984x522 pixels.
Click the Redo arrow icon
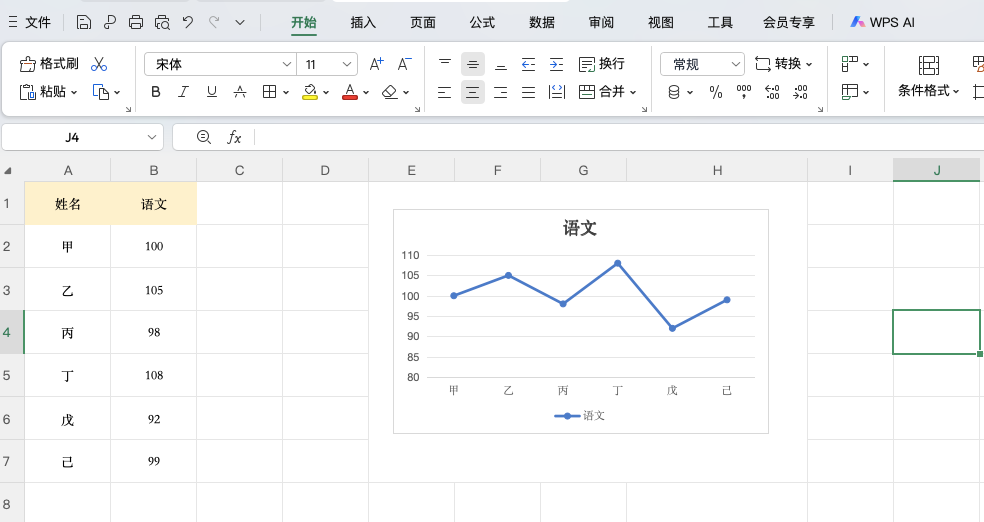pos(214,23)
